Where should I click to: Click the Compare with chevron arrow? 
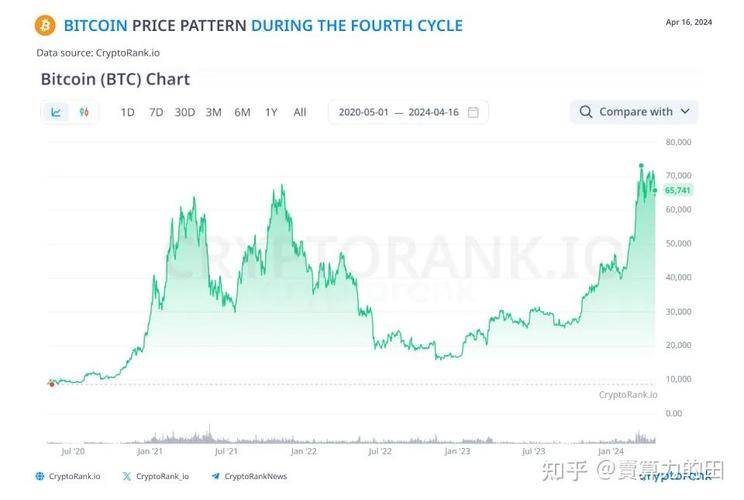(x=685, y=112)
